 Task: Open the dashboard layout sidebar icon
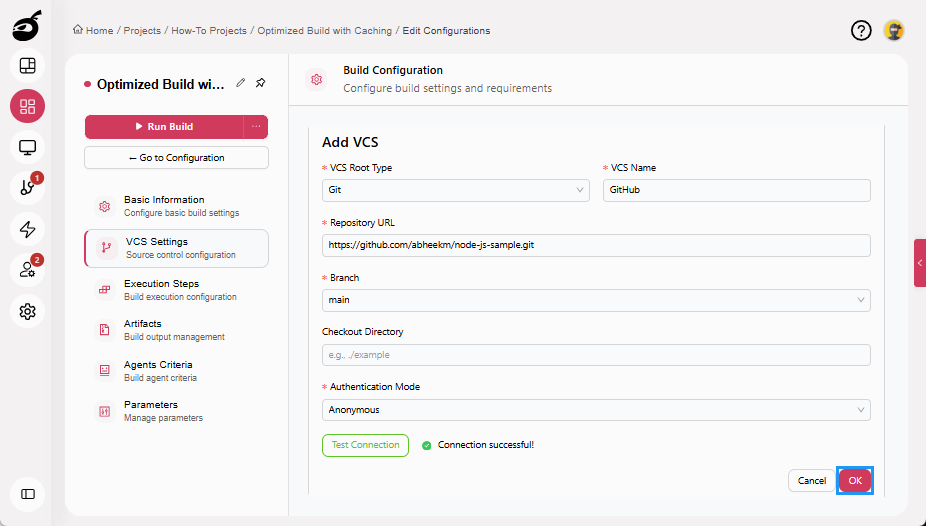coord(28,66)
